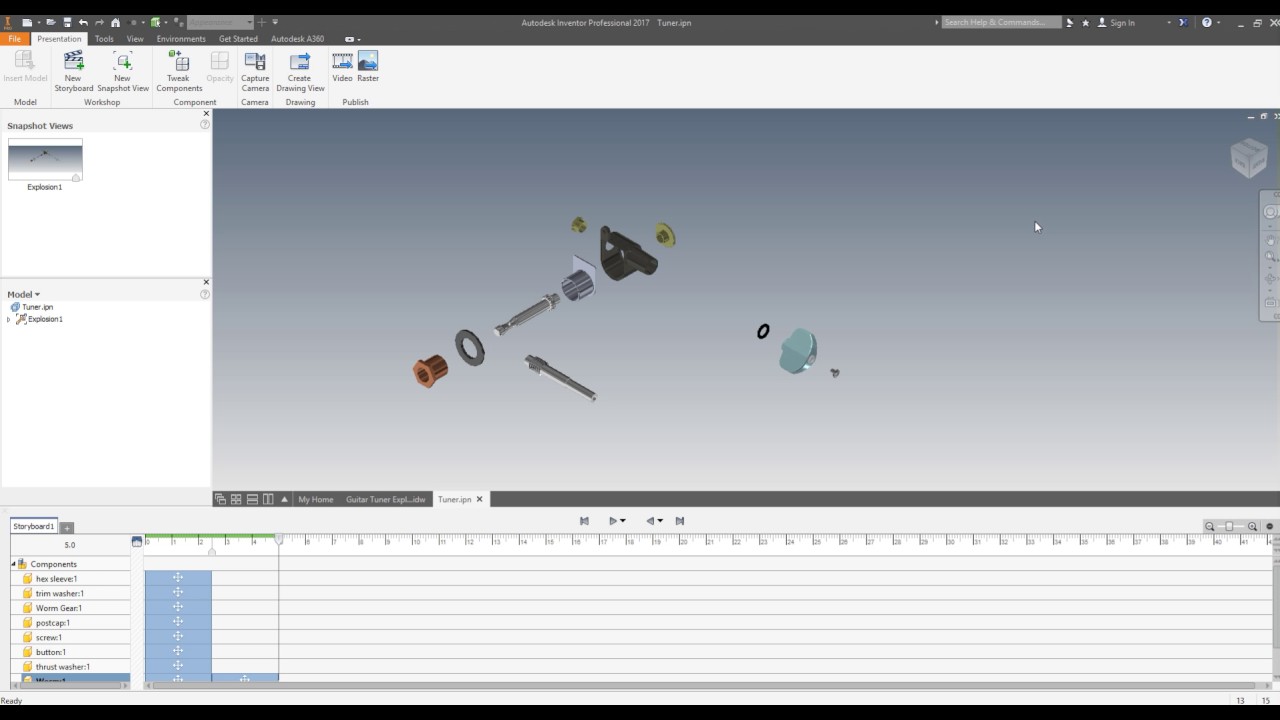Publish the presentation as Raster image
This screenshot has width=1280, height=720.
tap(368, 67)
